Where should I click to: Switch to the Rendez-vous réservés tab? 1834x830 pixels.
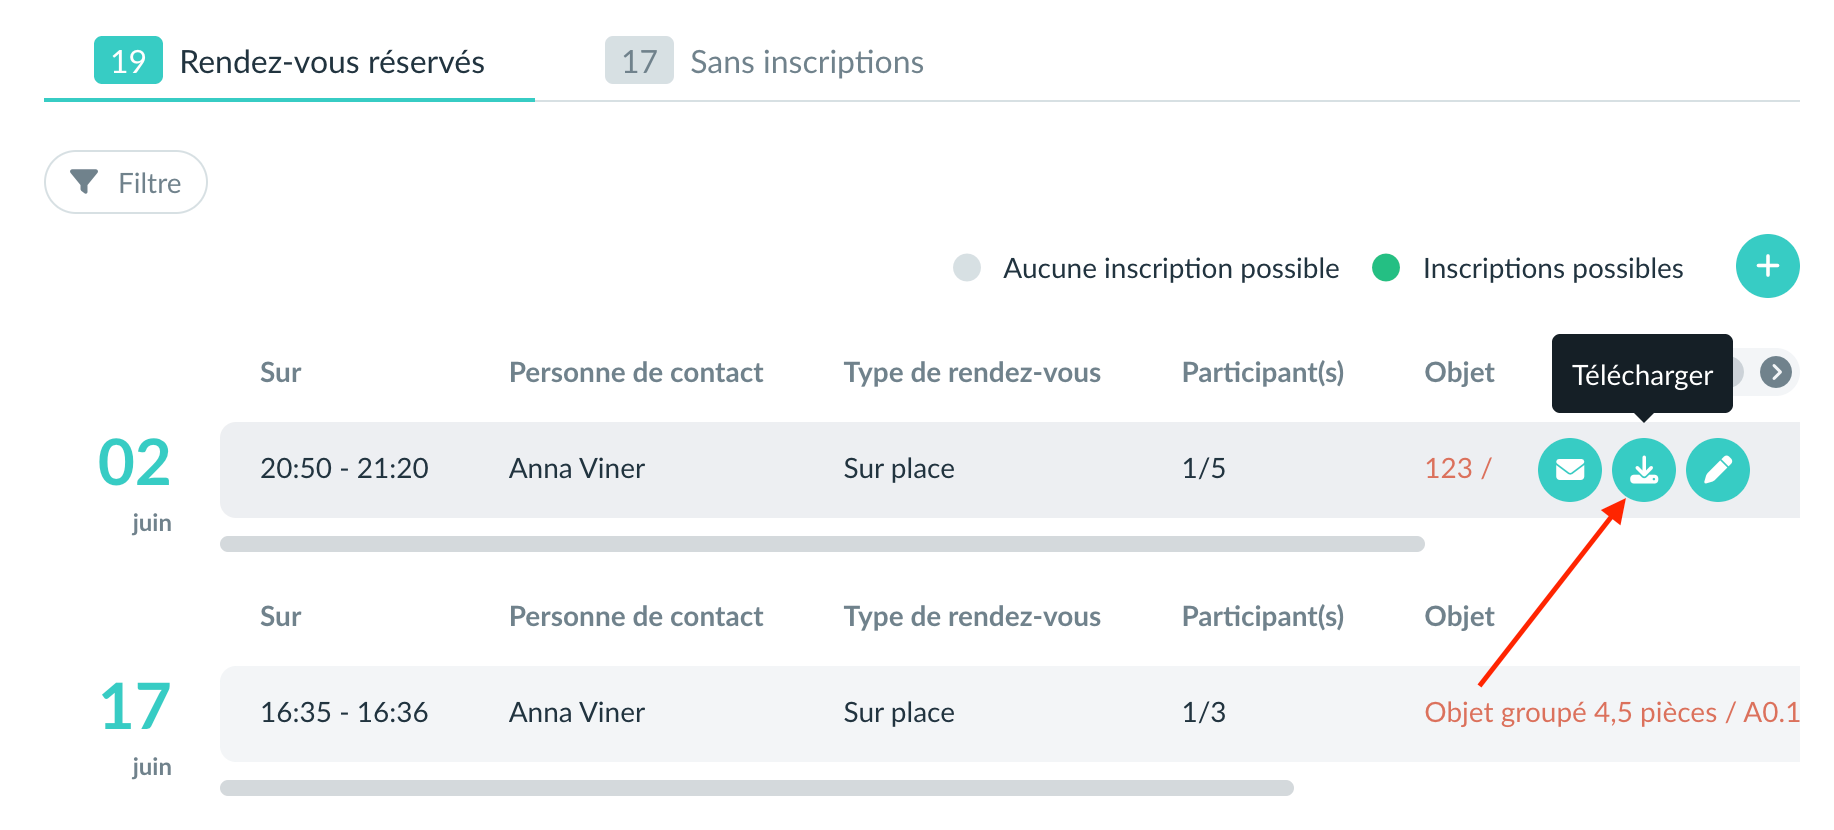290,62
